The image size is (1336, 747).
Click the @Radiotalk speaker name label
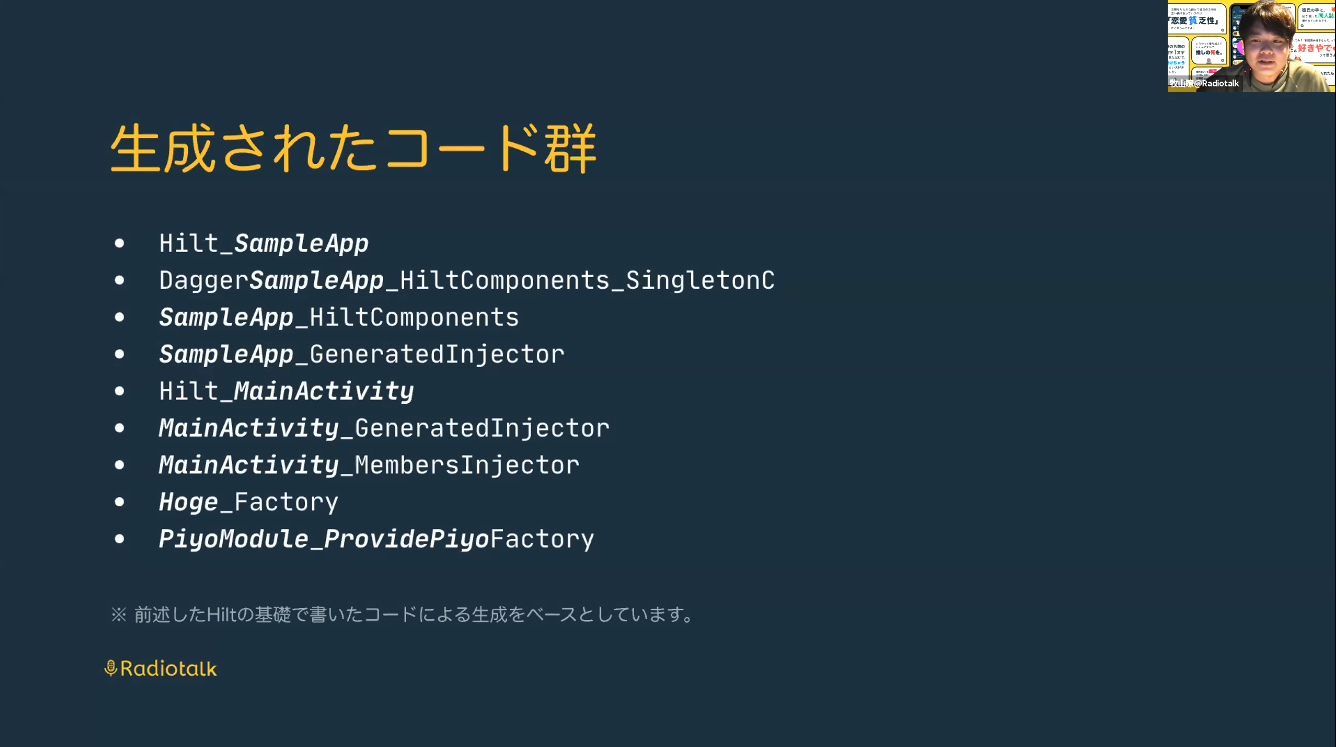(x=1205, y=84)
